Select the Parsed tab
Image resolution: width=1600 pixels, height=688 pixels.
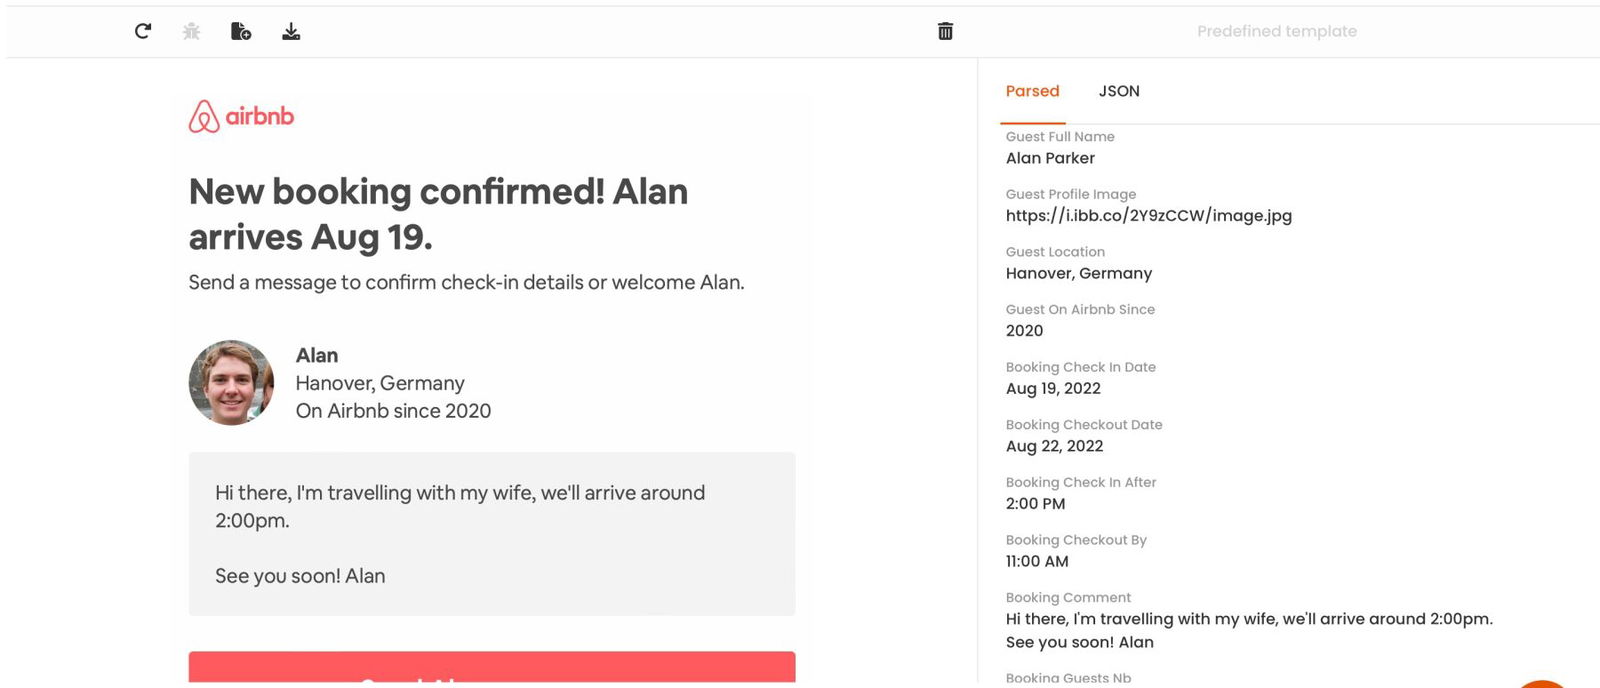click(x=1032, y=91)
